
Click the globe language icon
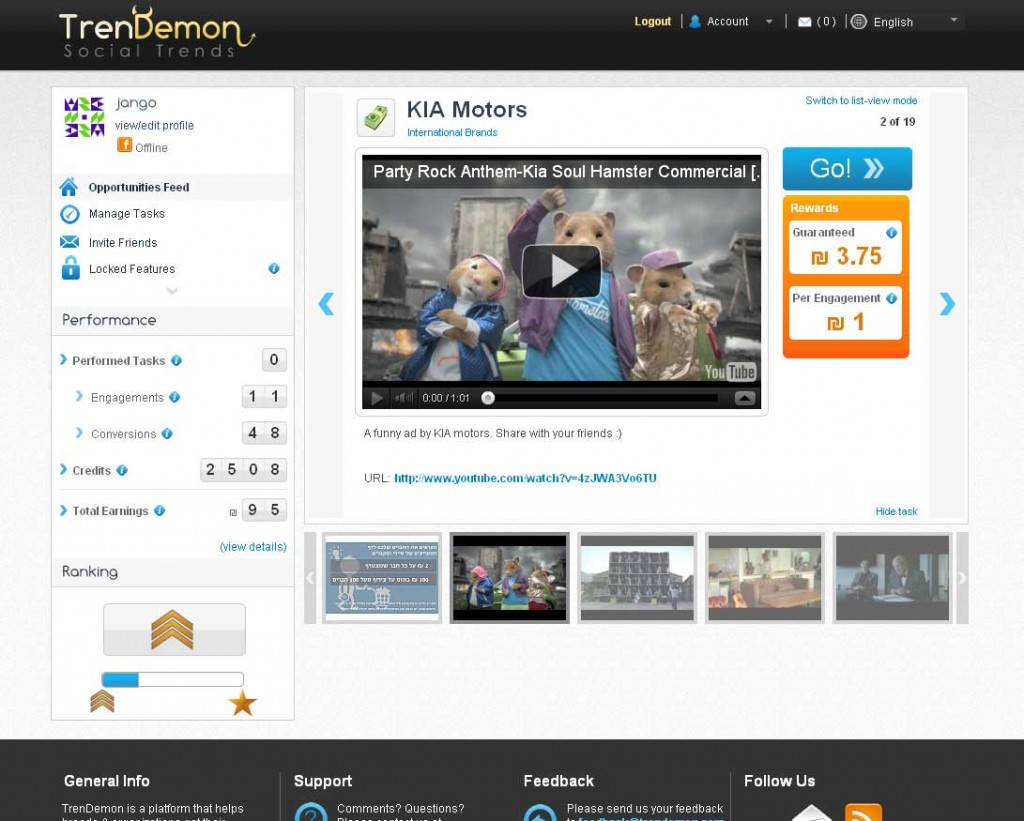click(859, 22)
